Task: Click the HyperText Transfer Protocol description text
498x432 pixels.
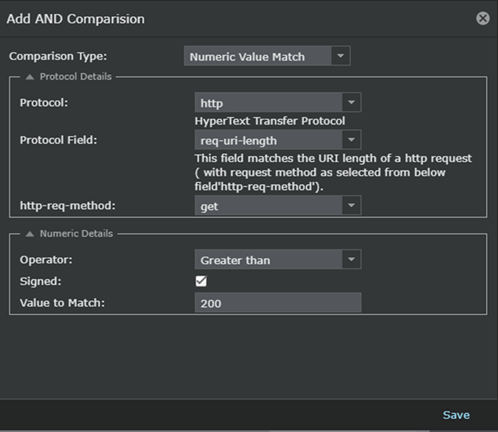Action: [270, 121]
